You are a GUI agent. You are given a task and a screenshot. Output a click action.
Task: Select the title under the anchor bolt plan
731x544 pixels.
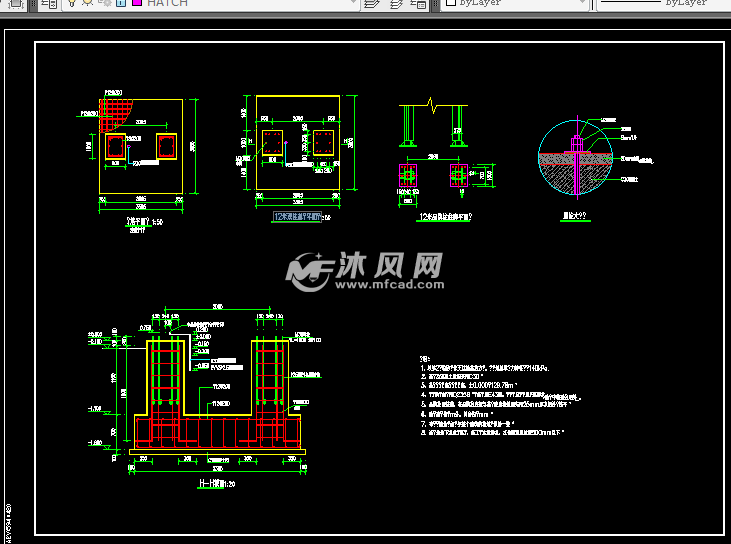pos(445,217)
